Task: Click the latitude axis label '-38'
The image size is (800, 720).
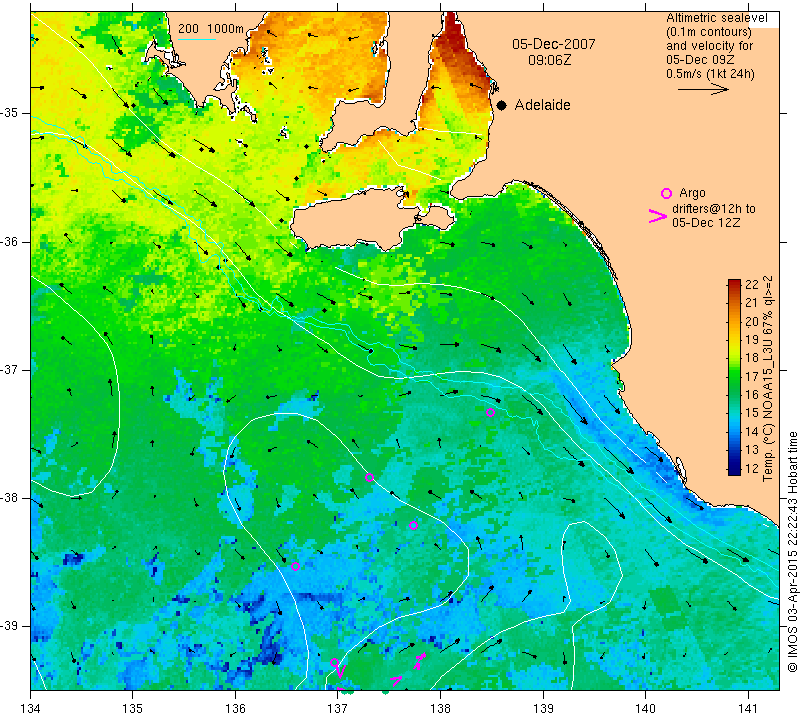Action: tap(10, 498)
